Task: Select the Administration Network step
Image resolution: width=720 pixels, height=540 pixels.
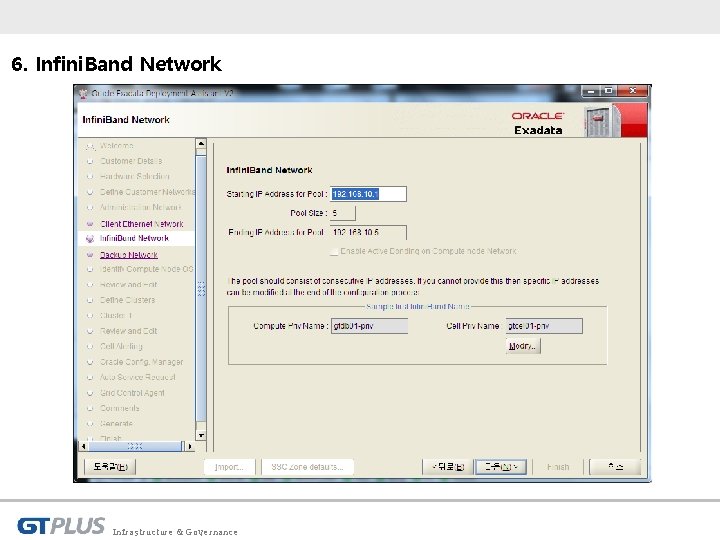Action: pos(141,207)
